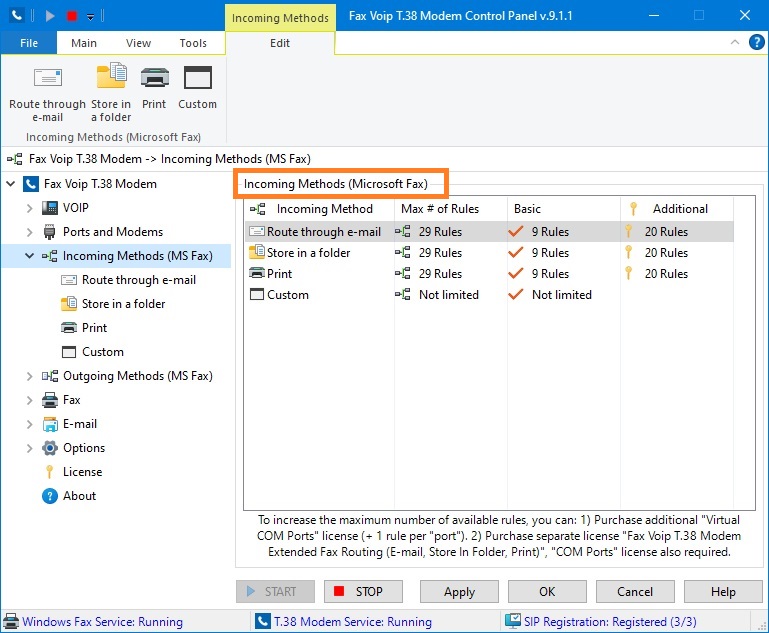Select Store in a folder in tree
Screen dimensions: 769x633
pos(124,304)
